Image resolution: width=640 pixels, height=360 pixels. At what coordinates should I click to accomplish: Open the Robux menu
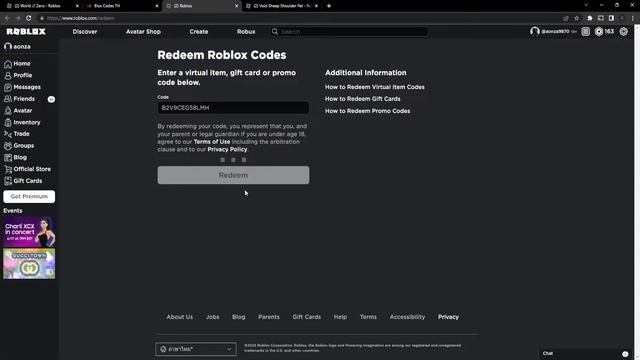click(246, 31)
